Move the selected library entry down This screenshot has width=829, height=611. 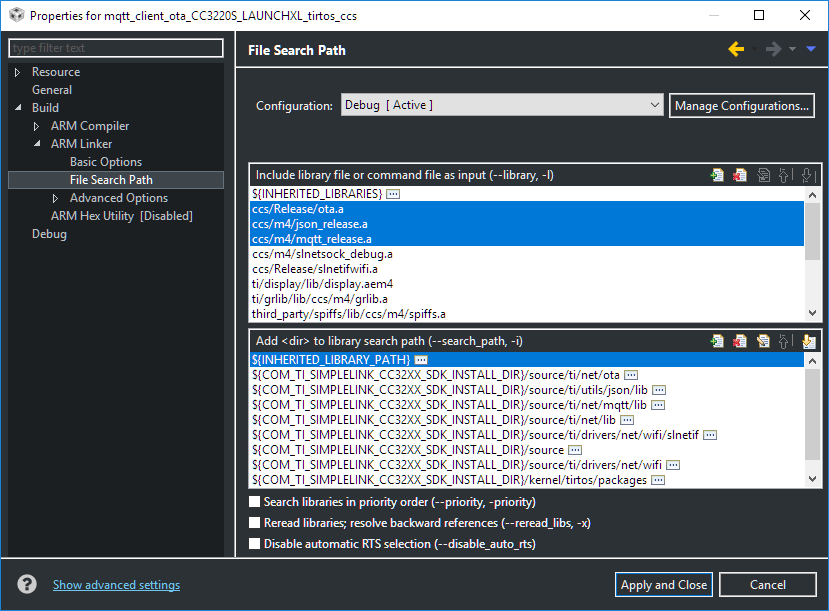(807, 174)
